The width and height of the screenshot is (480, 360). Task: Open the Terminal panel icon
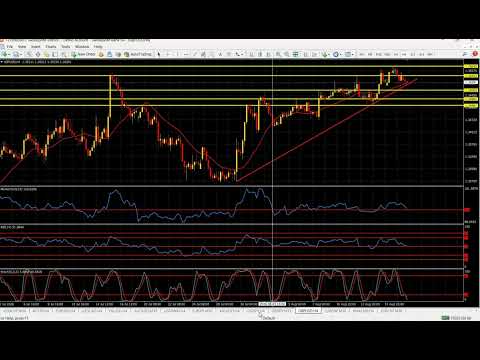coord(55,54)
